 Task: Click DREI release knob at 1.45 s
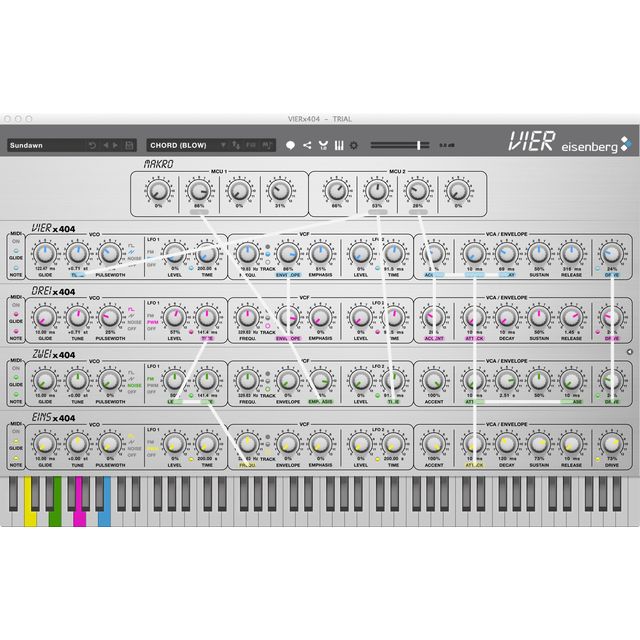click(571, 317)
